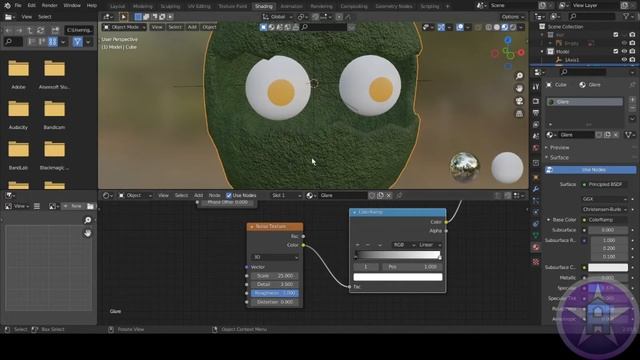Go back in file browser
Screen dimensions: 640x360
click(8, 30)
